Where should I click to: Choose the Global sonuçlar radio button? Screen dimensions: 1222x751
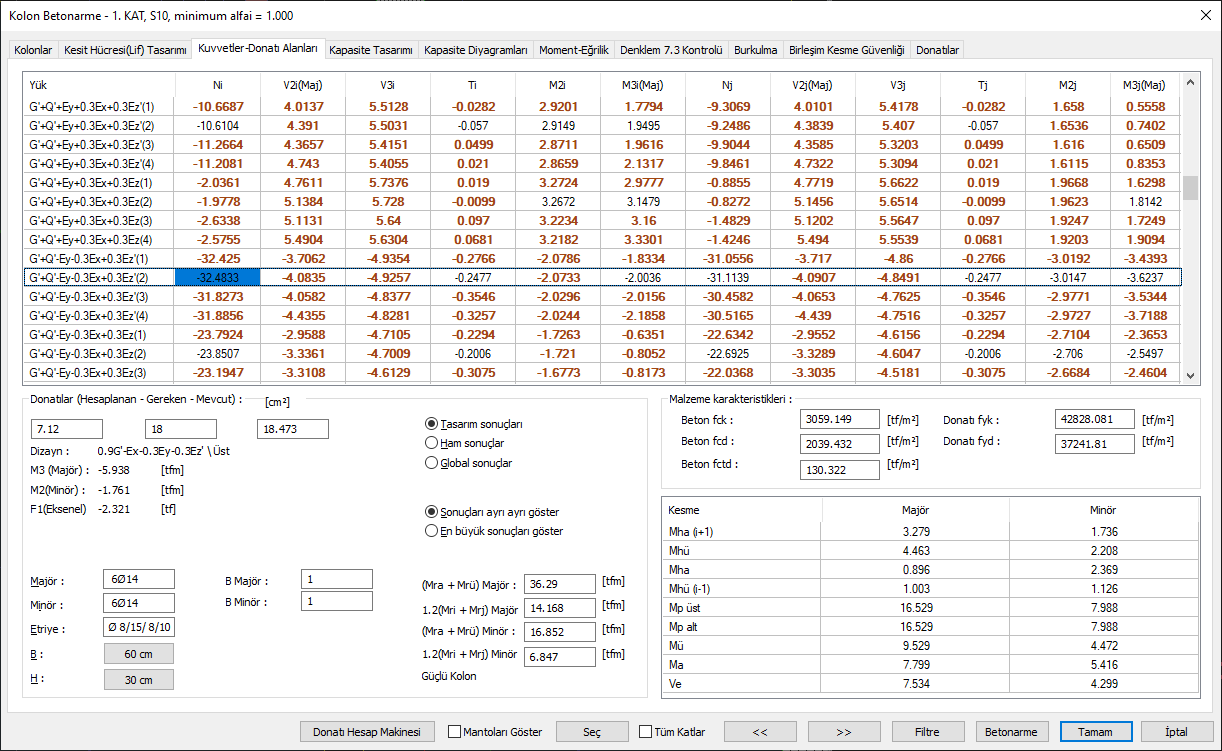432,463
